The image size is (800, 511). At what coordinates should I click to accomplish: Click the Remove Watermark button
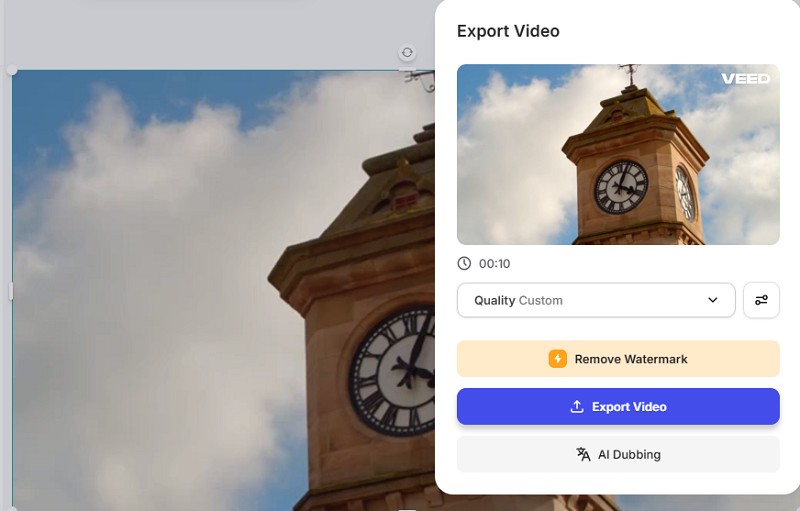coord(618,359)
